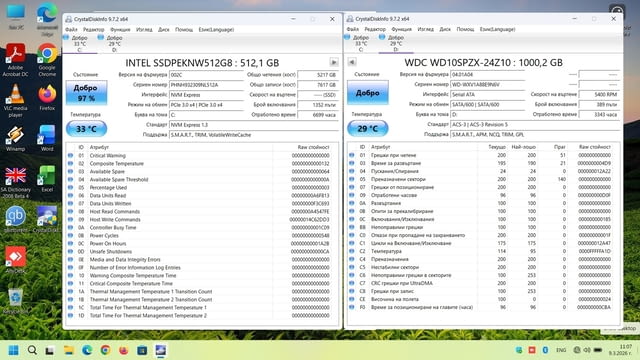Select 'Data Units Written' attribute row
Screen dimensions: 640x360
(x=202, y=204)
